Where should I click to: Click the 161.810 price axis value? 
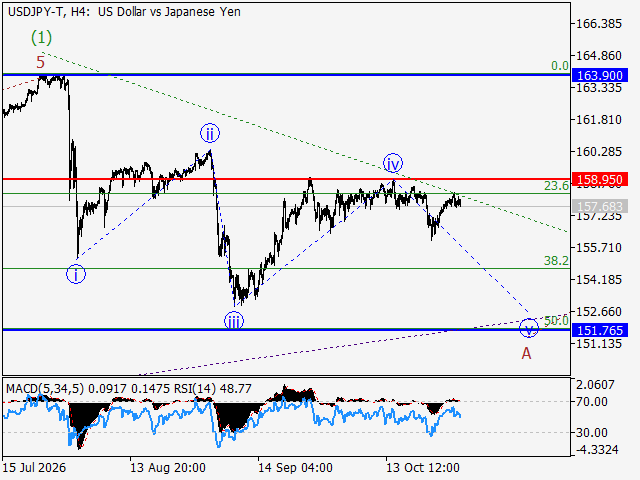599,120
